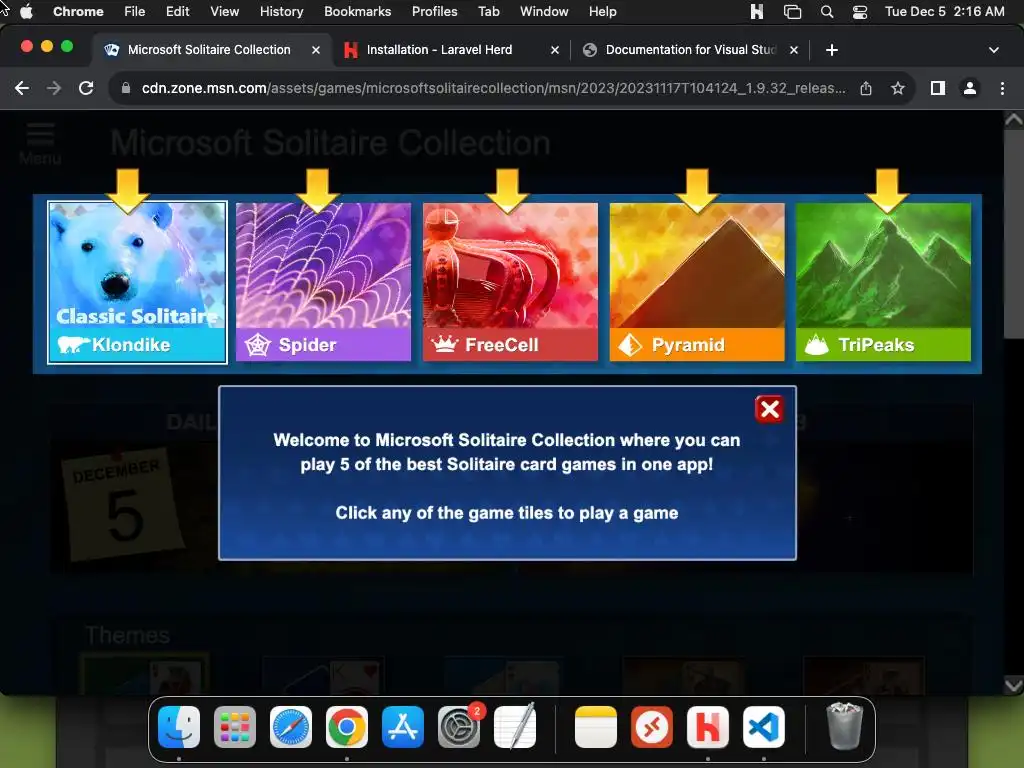Viewport: 1024px width, 768px height.
Task: Open the Tab menu
Action: (488, 11)
